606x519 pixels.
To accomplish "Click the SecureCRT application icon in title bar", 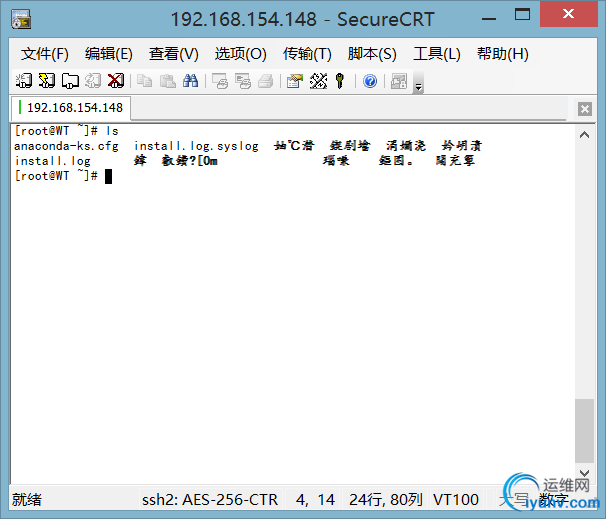I will [x=21, y=19].
